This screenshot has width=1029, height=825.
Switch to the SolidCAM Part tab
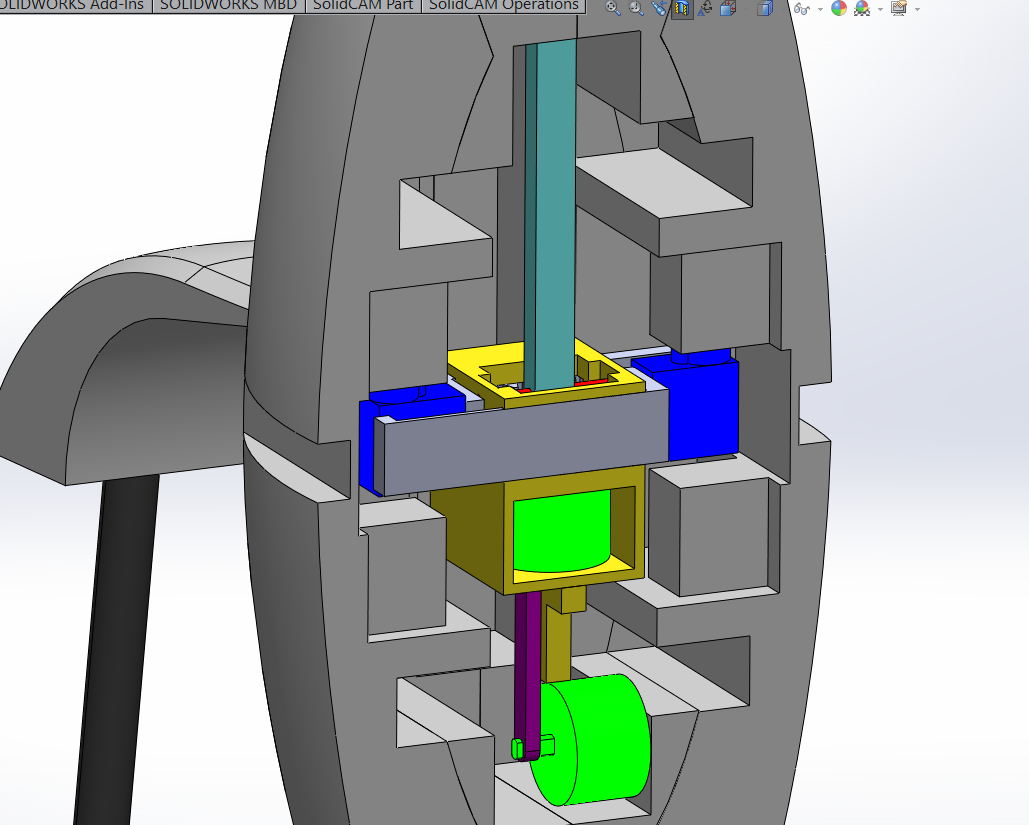pos(362,5)
